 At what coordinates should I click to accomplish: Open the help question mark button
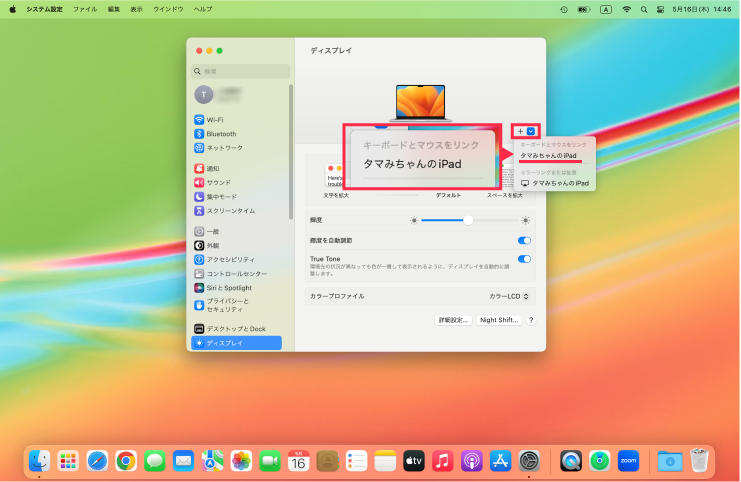[531, 320]
